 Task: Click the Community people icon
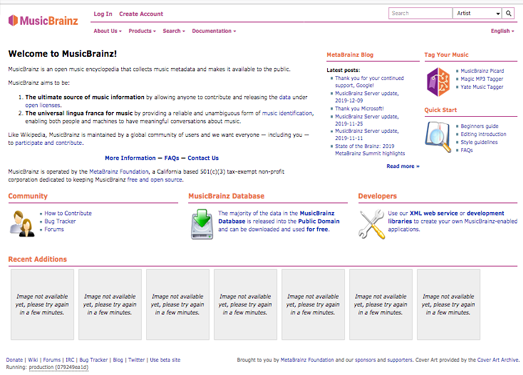pos(22,224)
